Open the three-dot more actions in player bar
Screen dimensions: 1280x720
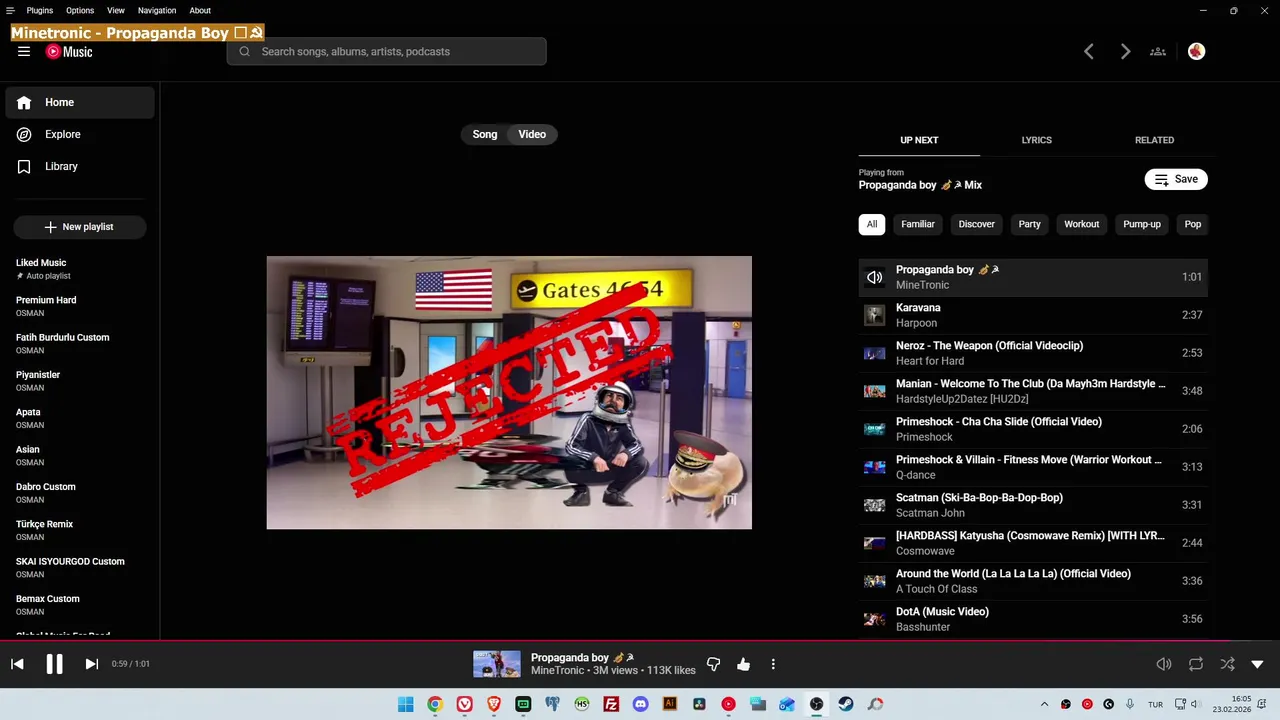(773, 664)
